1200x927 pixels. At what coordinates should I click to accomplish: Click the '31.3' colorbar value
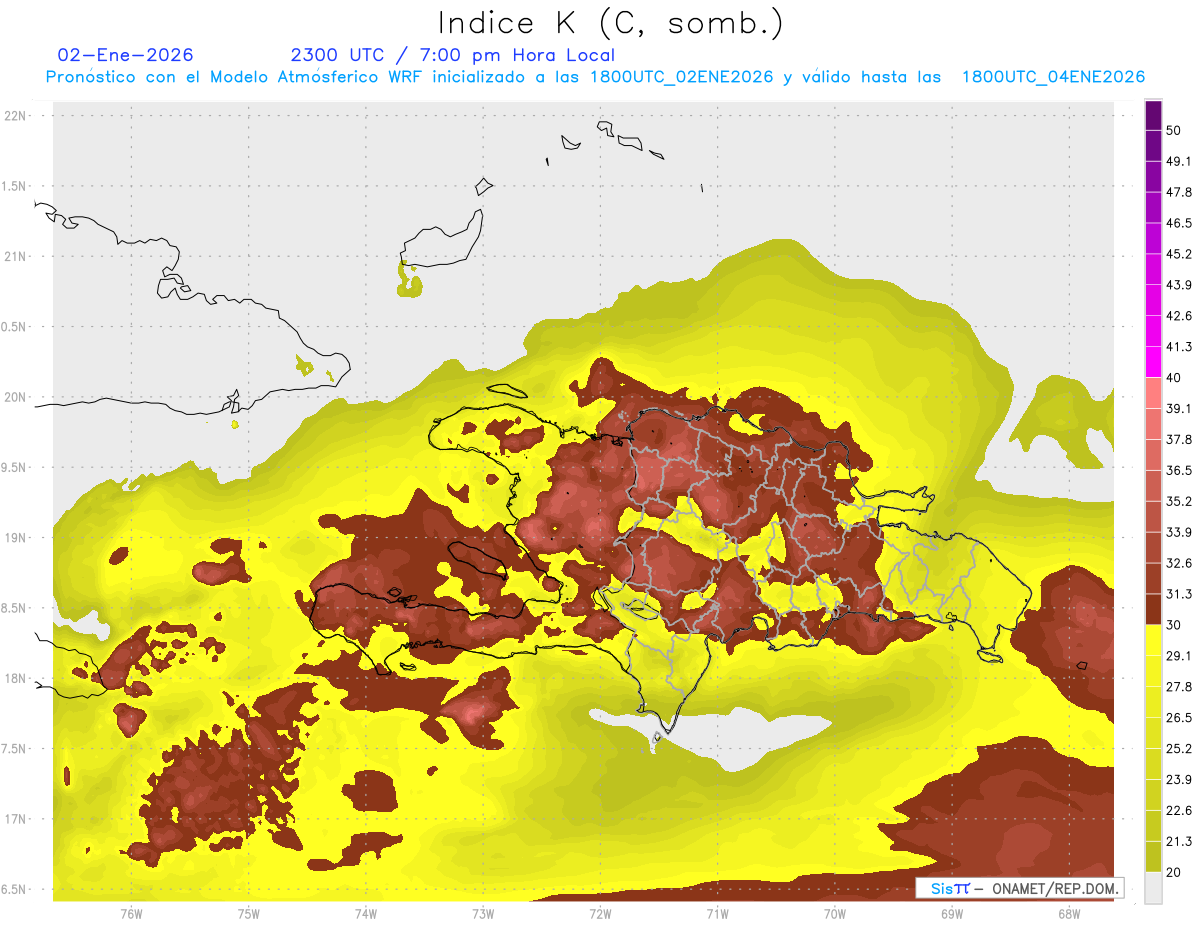point(1179,594)
